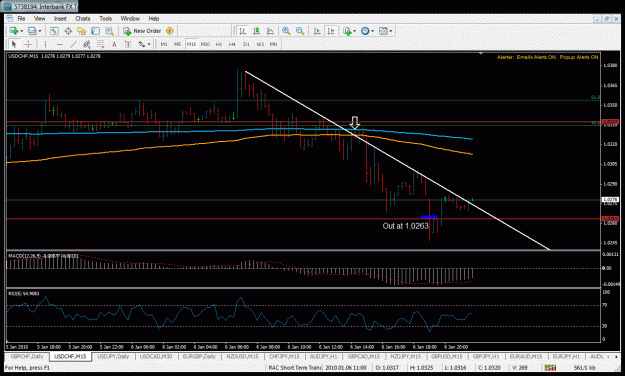Screen dimensions: 625x376
Task: Toggle Chart Shift button
Action: point(331,31)
